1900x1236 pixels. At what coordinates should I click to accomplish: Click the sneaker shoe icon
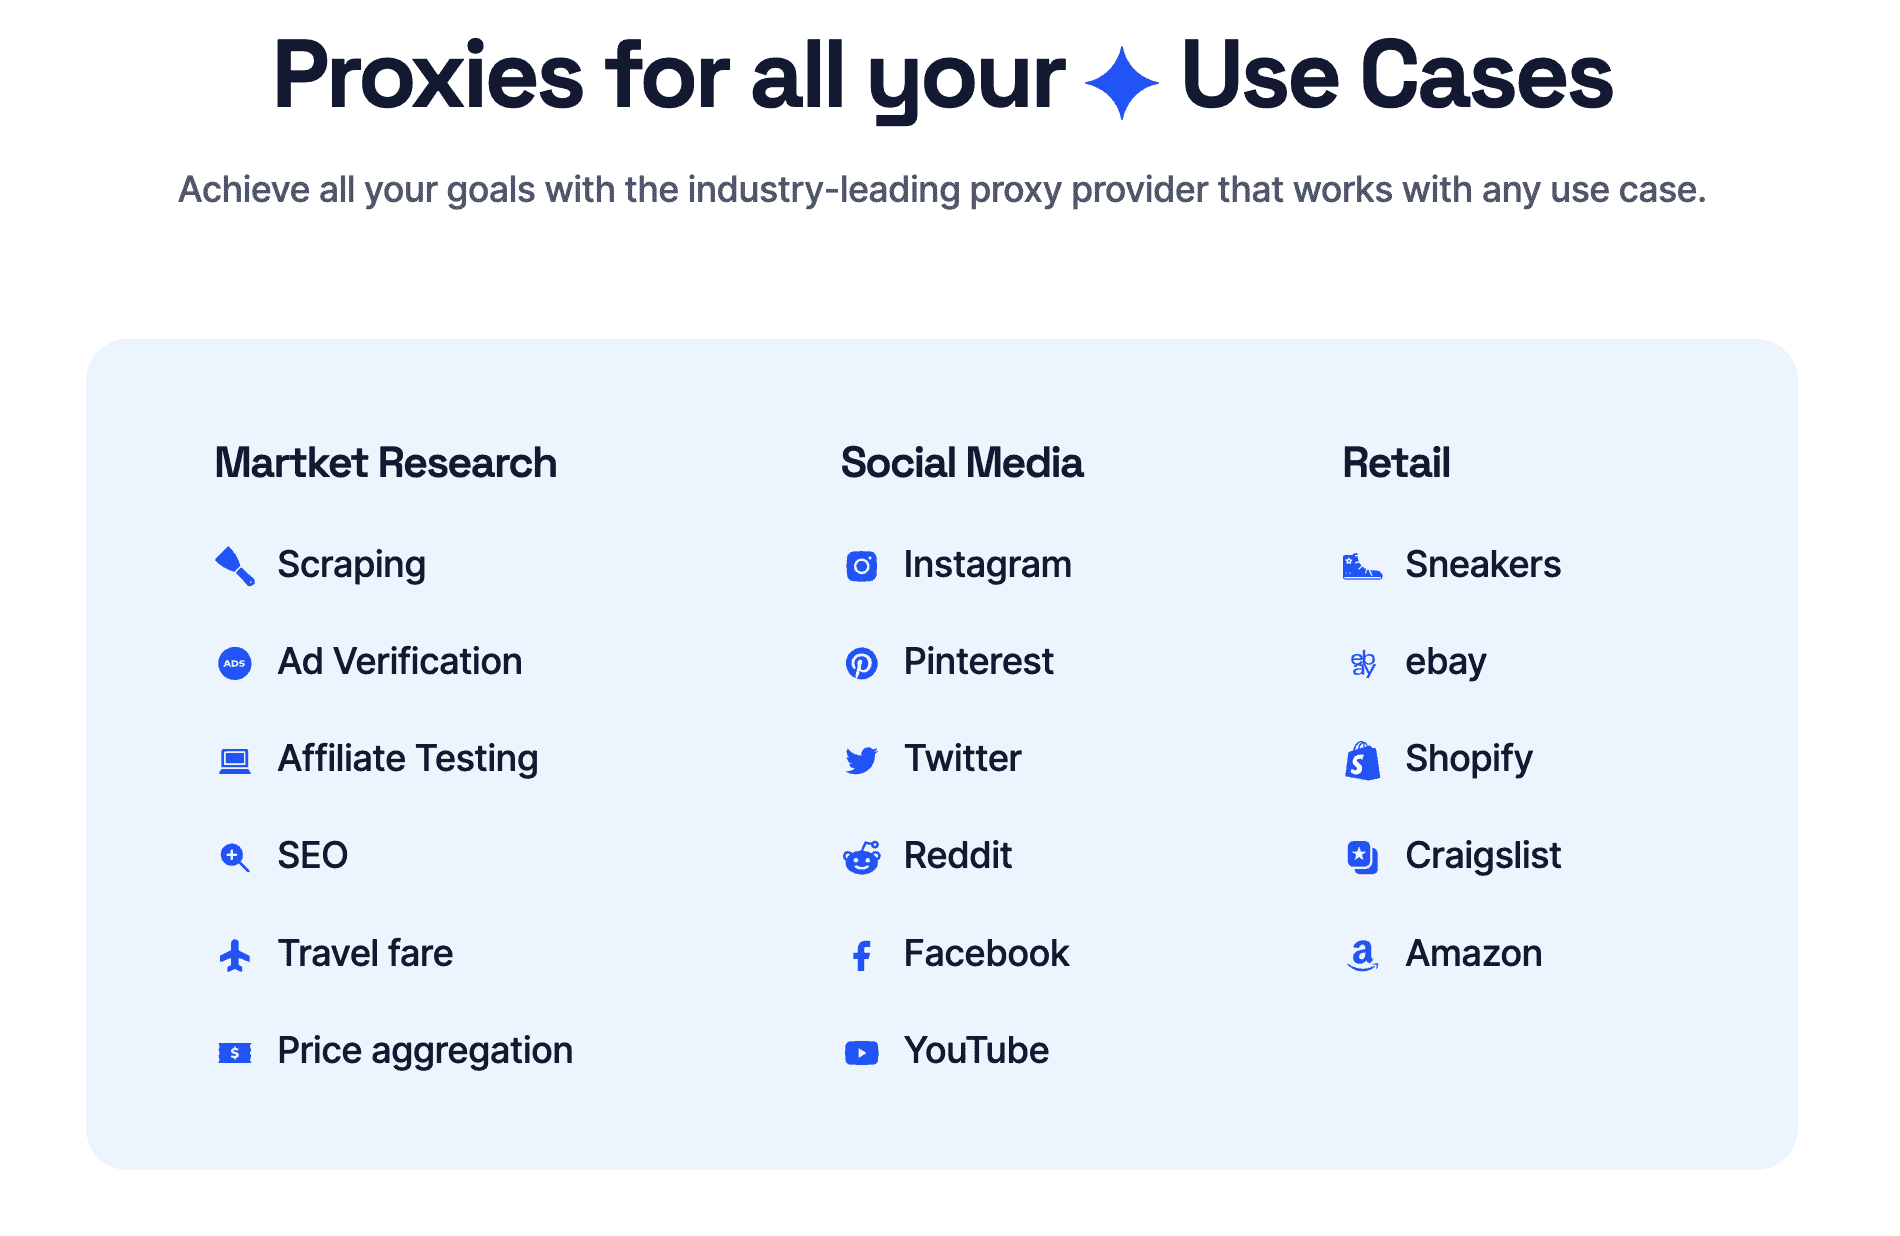1362,567
